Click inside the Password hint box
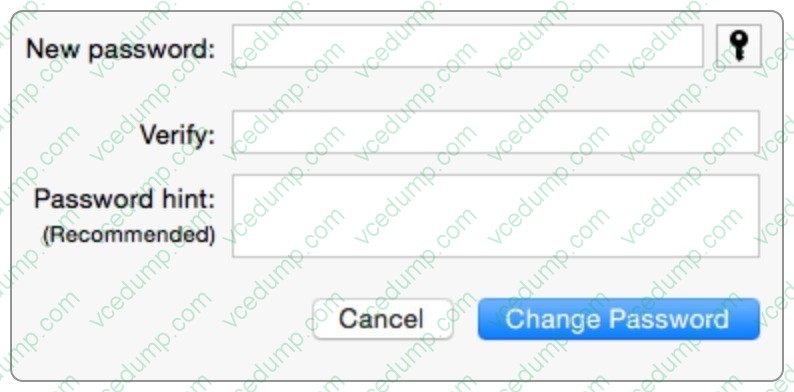The width and height of the screenshot is (794, 392). pos(496,216)
